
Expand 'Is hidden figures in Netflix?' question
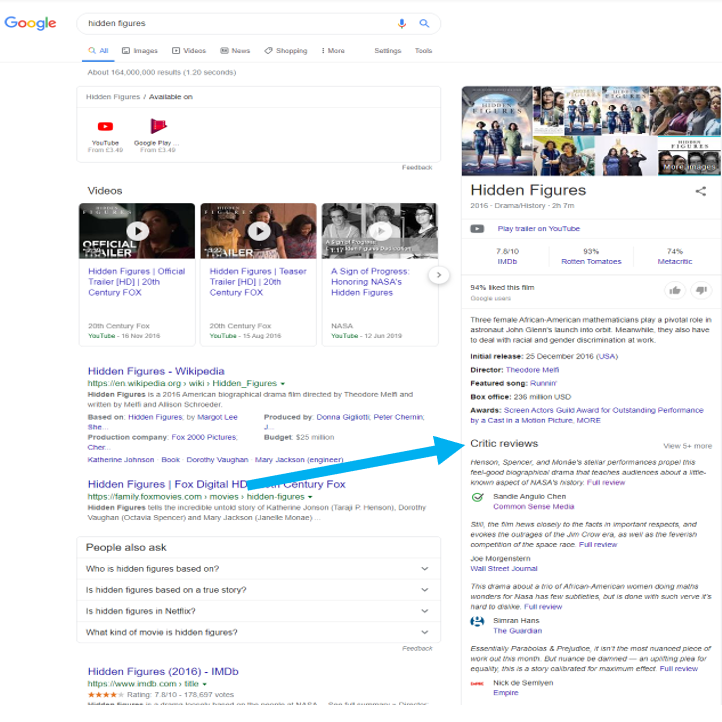click(x=259, y=611)
